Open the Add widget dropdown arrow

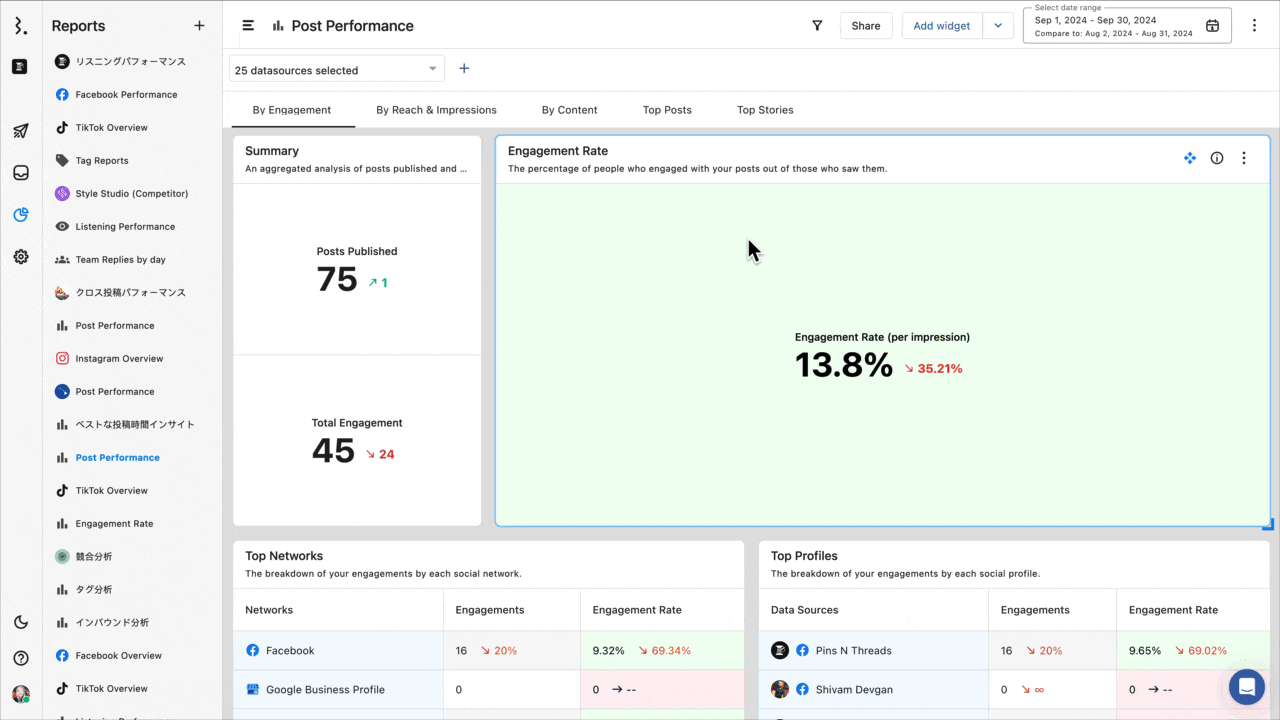pos(998,26)
